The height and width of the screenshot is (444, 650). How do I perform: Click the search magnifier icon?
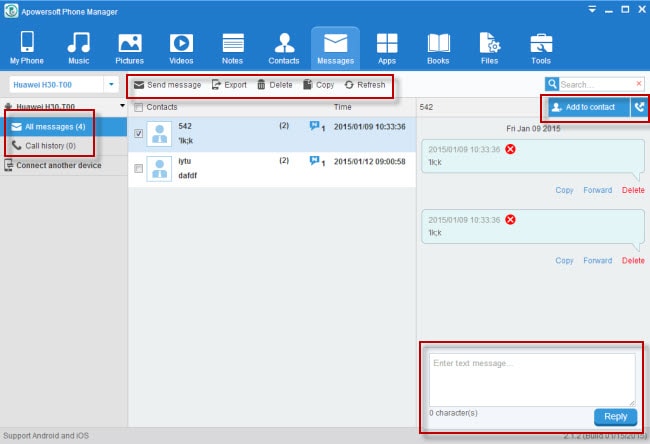click(x=552, y=84)
